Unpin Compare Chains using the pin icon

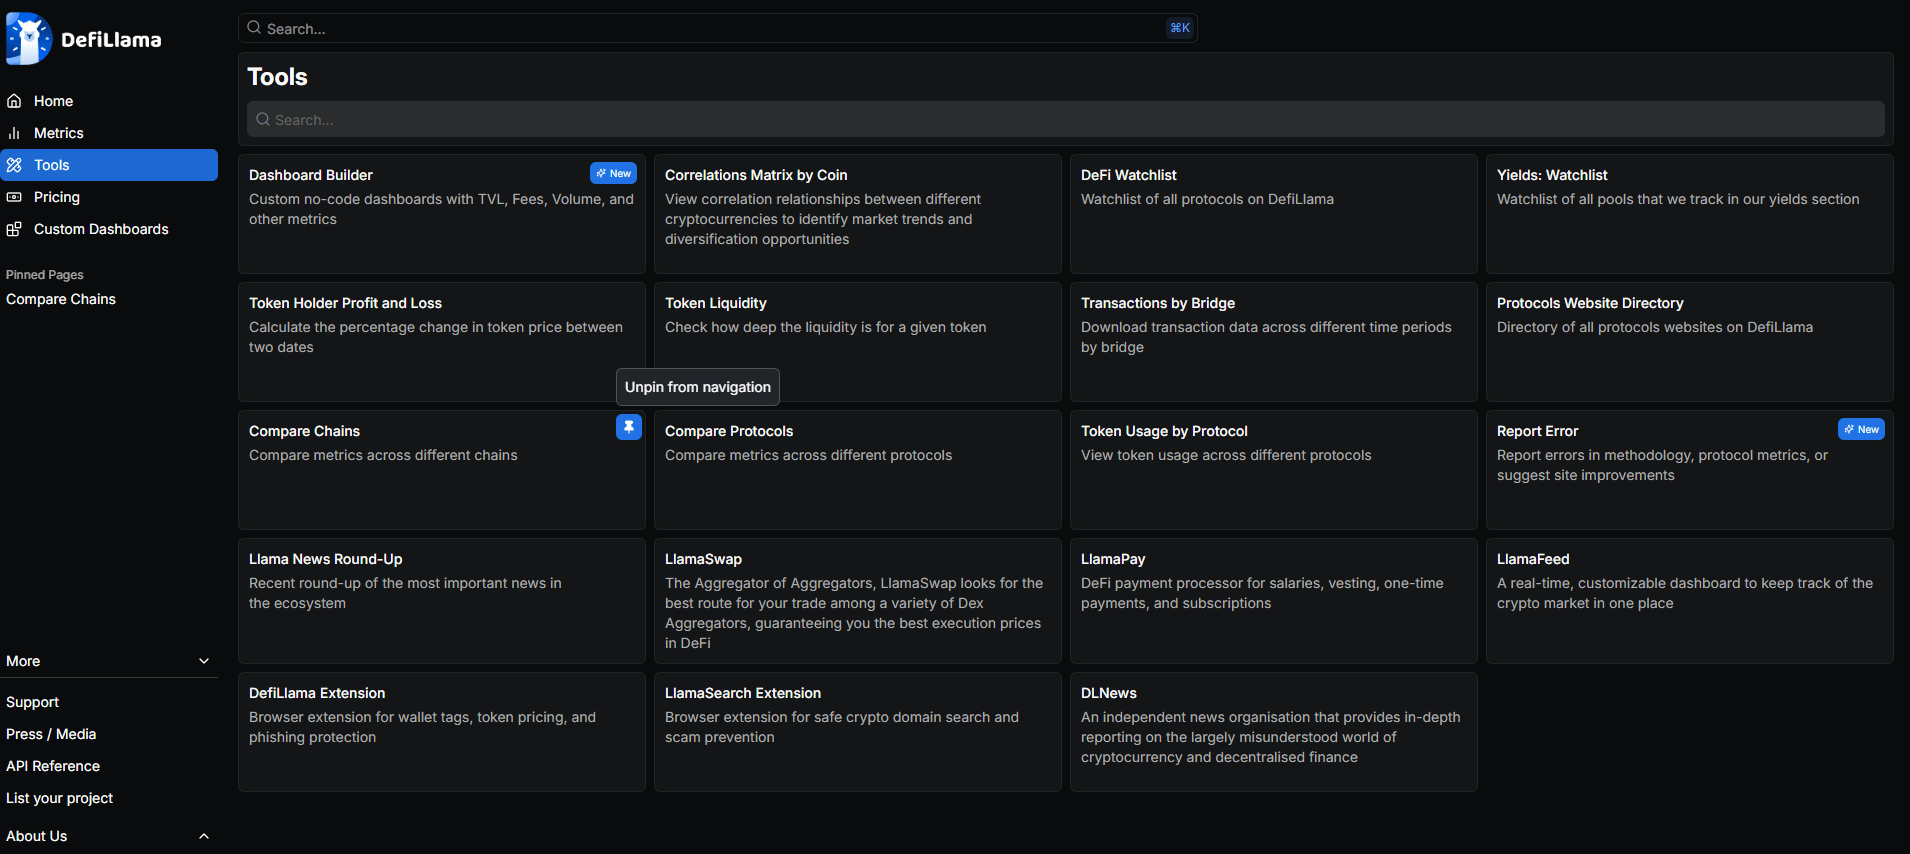click(x=629, y=427)
